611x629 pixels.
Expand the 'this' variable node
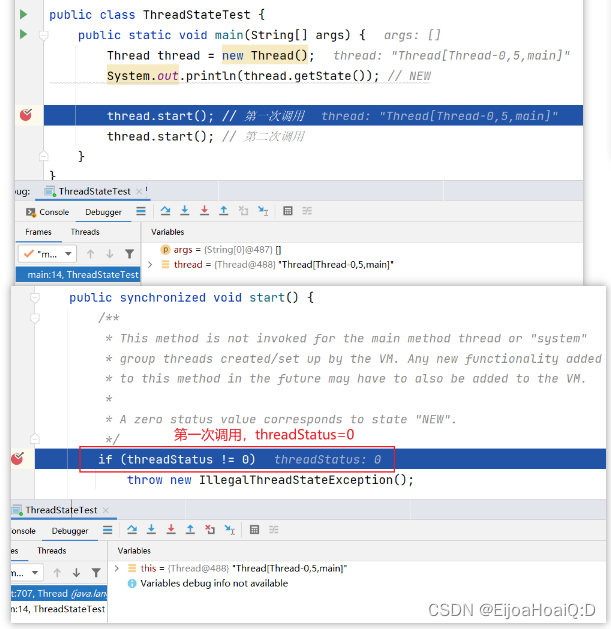tap(117, 568)
